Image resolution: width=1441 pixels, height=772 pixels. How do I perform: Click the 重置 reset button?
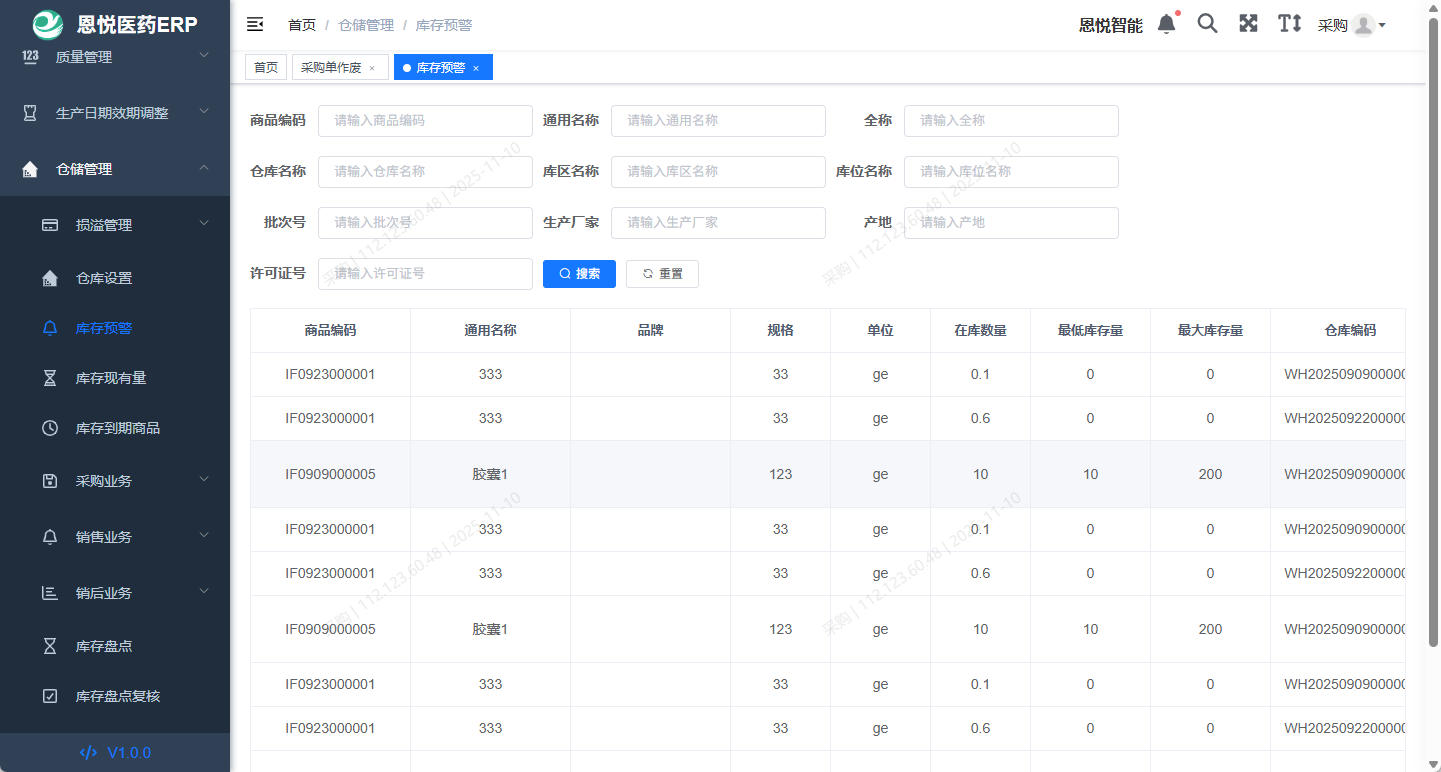tap(662, 273)
